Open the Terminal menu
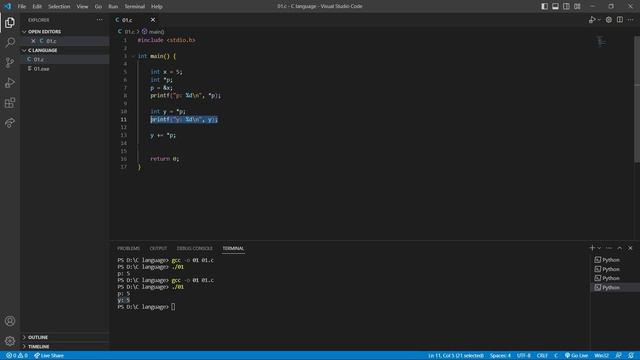640x360 pixels. 135,6
